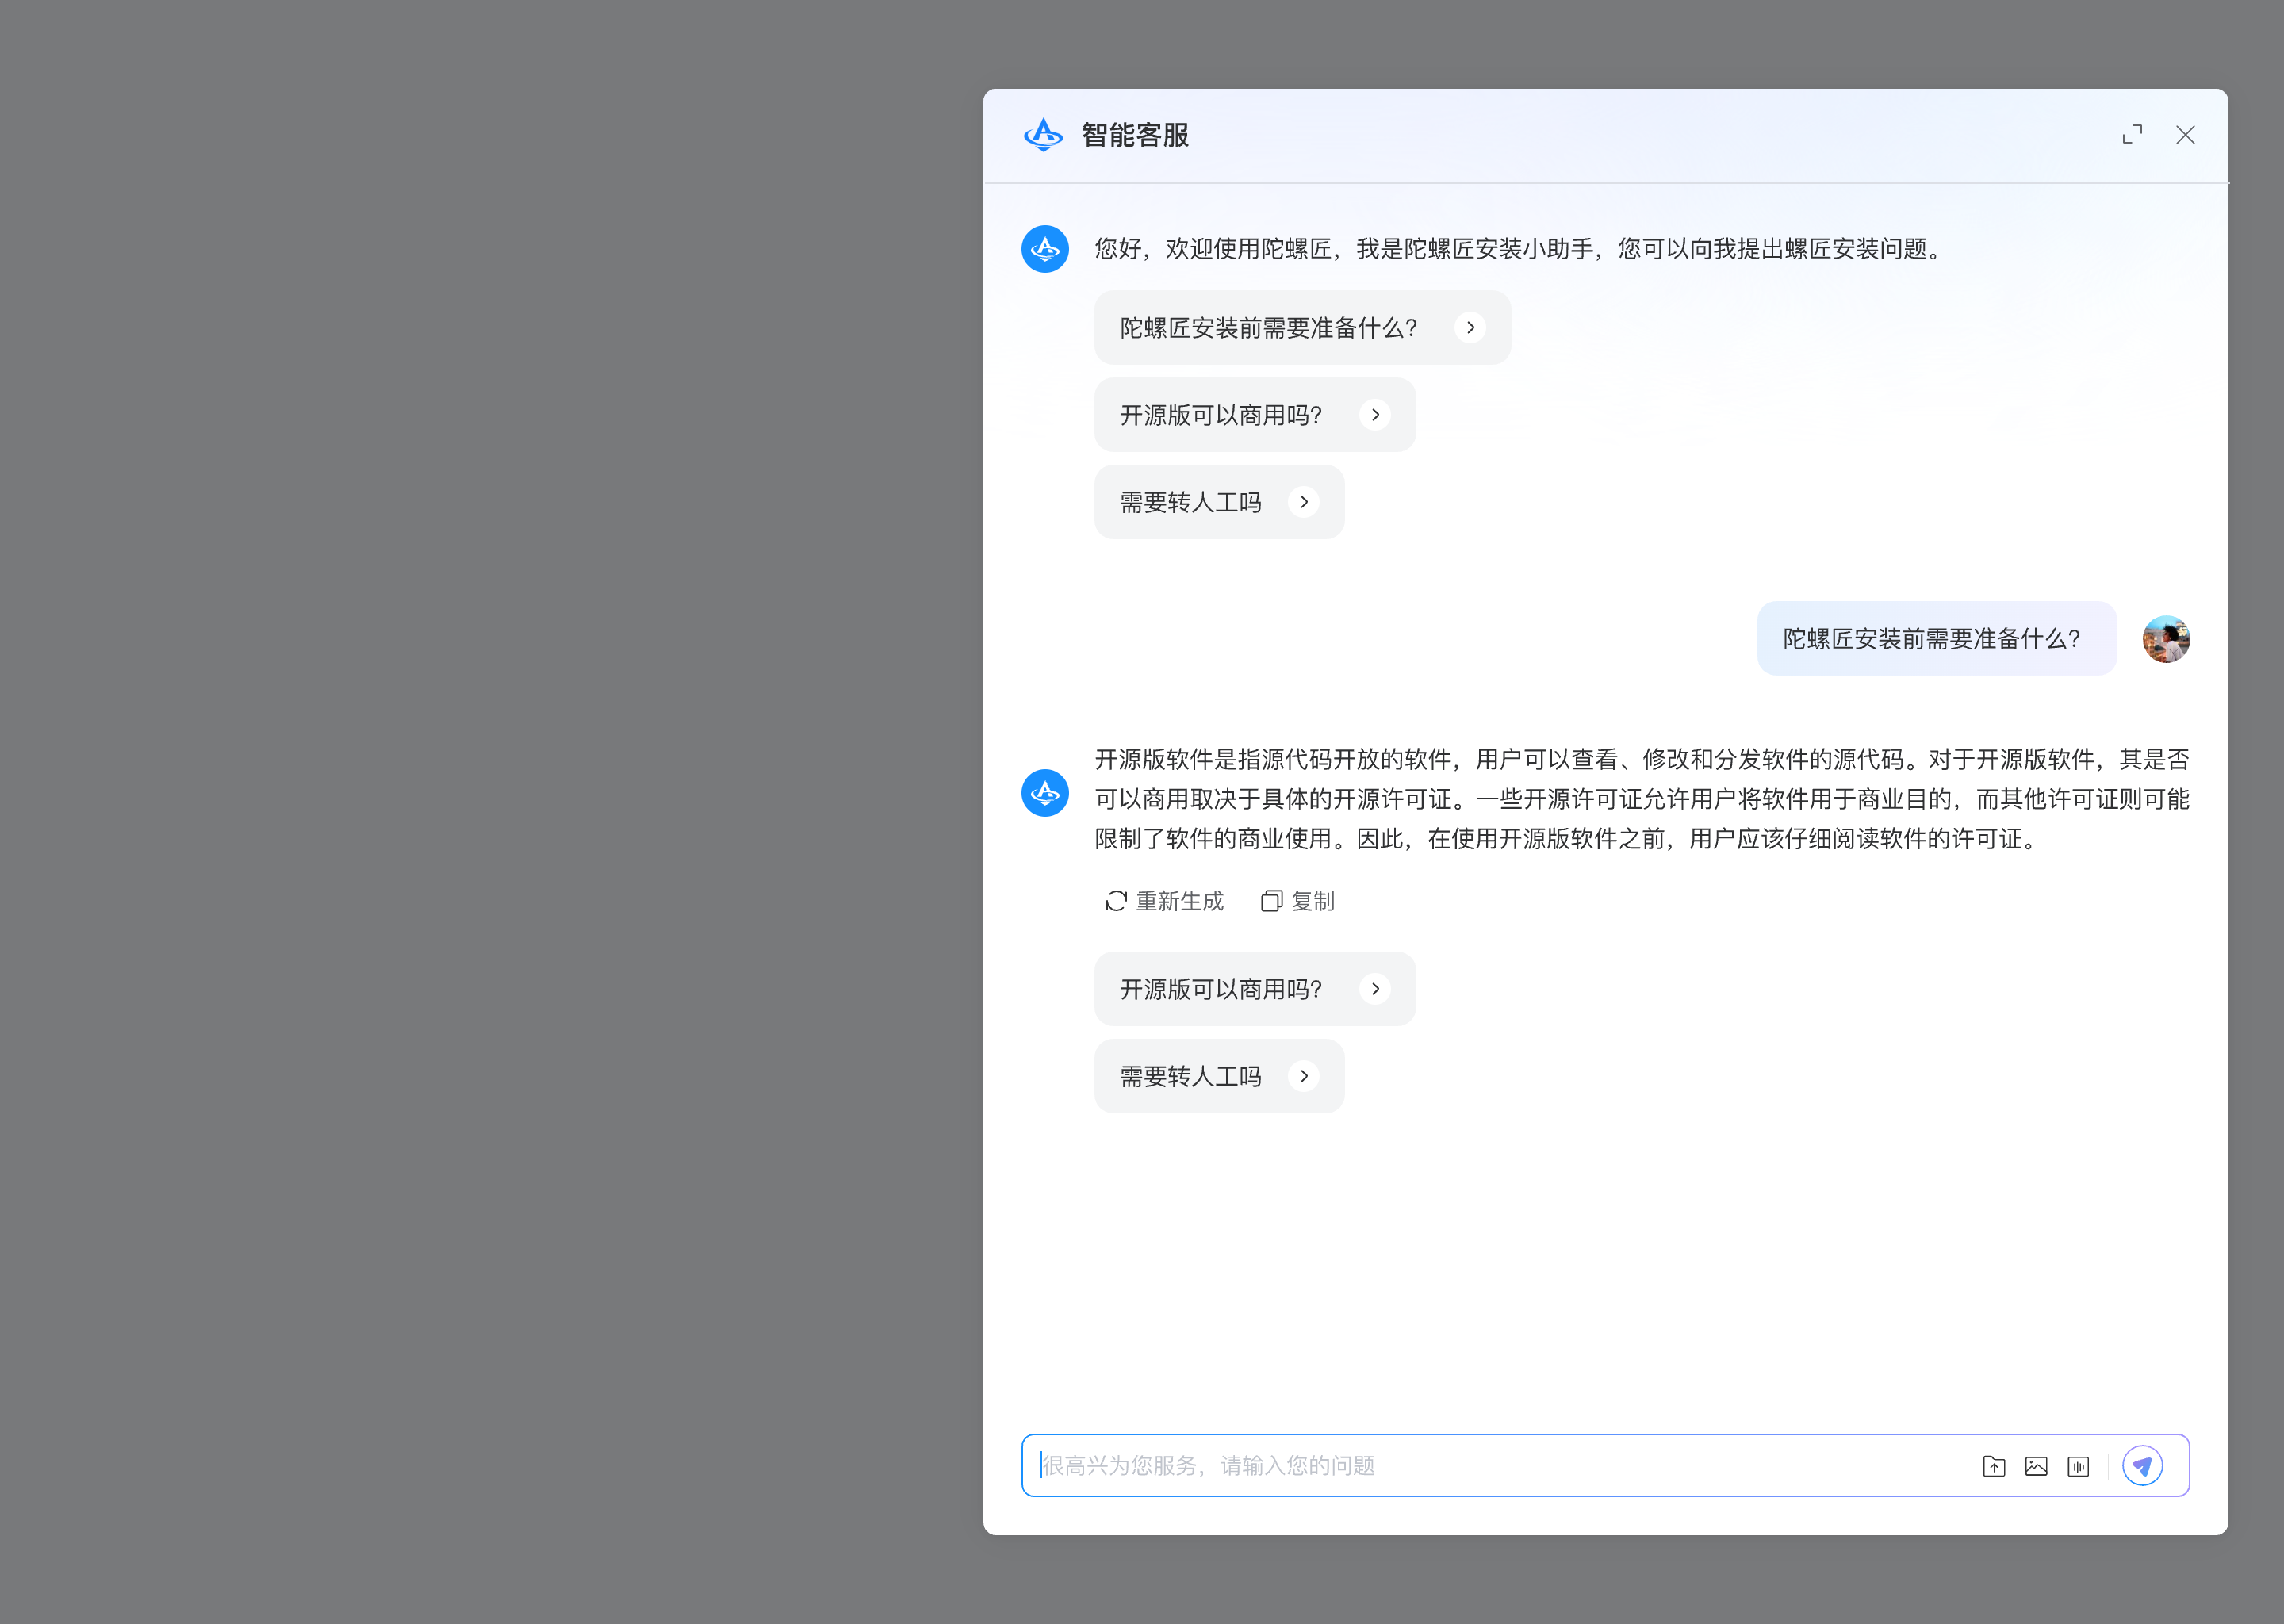The image size is (2284, 1624).
Task: Click the upload file icon
Action: click(1994, 1467)
